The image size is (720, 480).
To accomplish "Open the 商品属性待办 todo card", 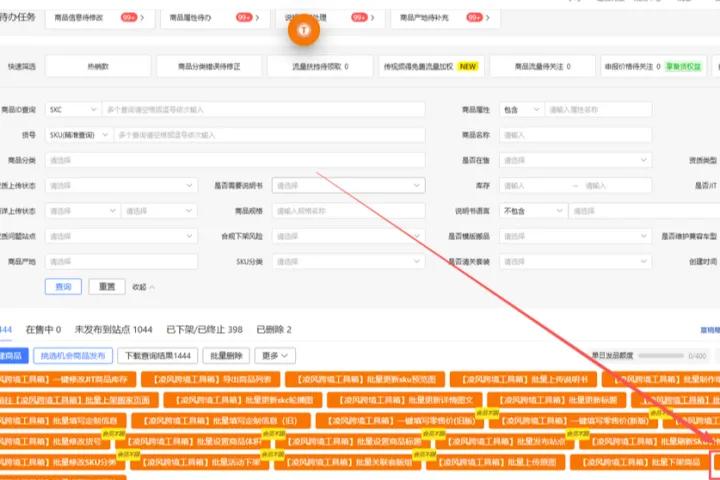I will point(215,18).
